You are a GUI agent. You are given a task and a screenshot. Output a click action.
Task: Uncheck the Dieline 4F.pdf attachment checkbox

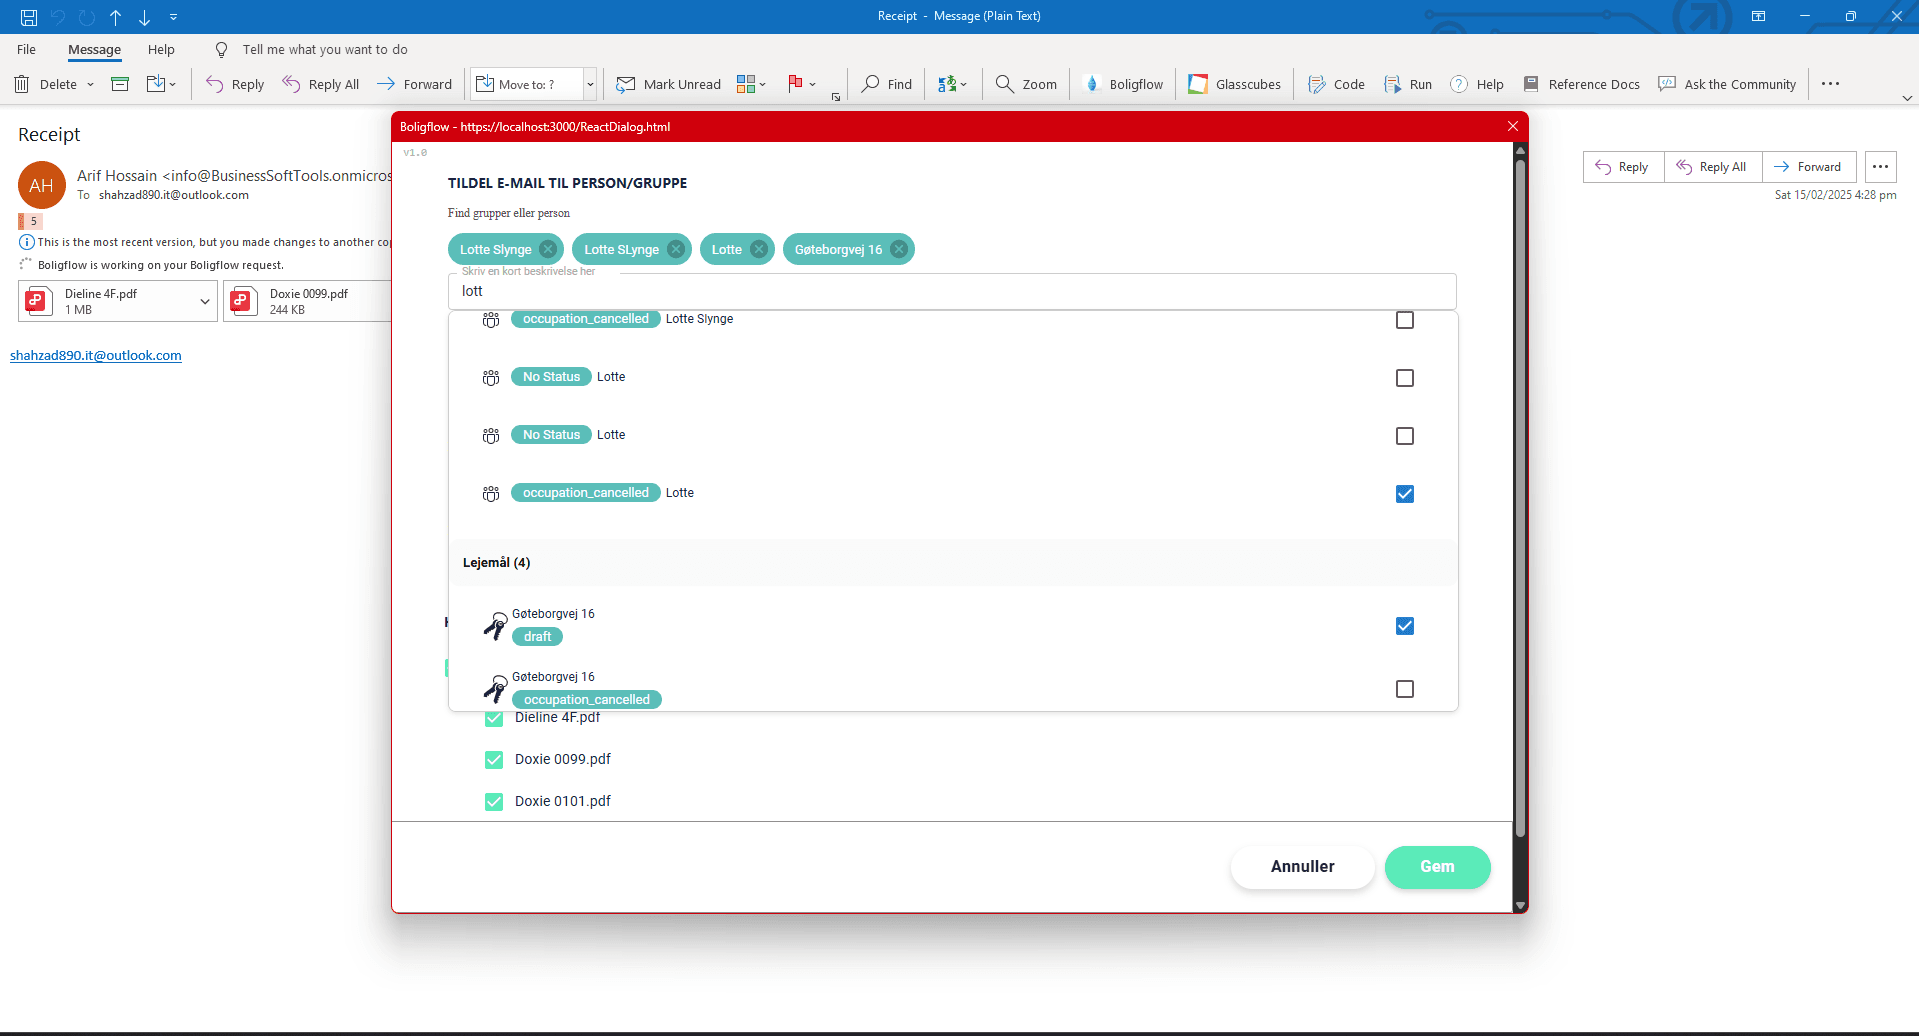click(x=494, y=719)
